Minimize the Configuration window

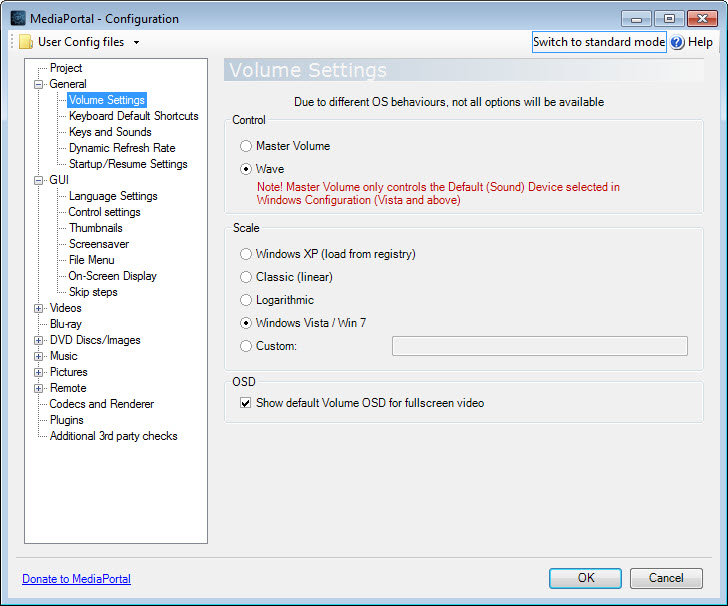coord(637,19)
